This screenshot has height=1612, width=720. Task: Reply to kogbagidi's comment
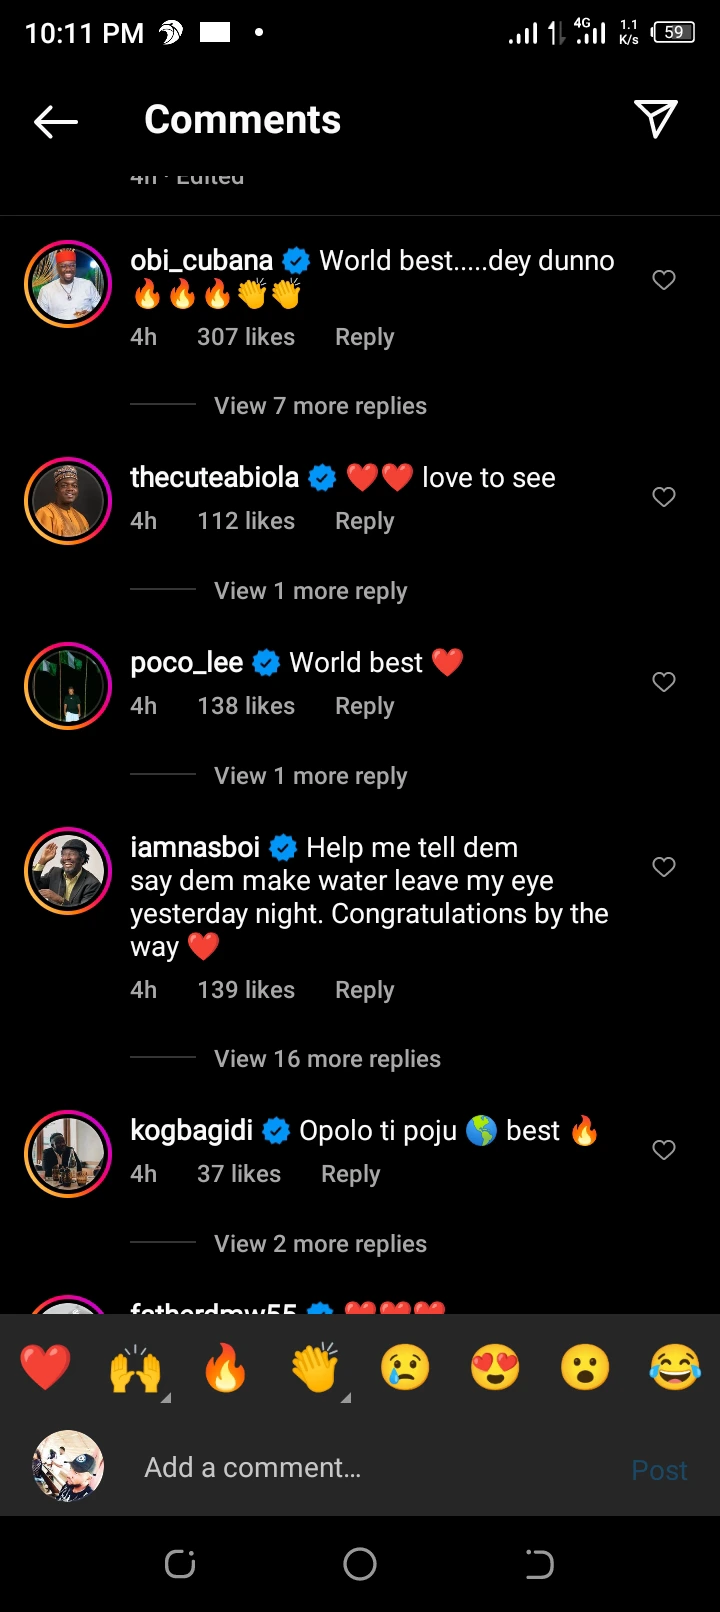(x=350, y=1174)
